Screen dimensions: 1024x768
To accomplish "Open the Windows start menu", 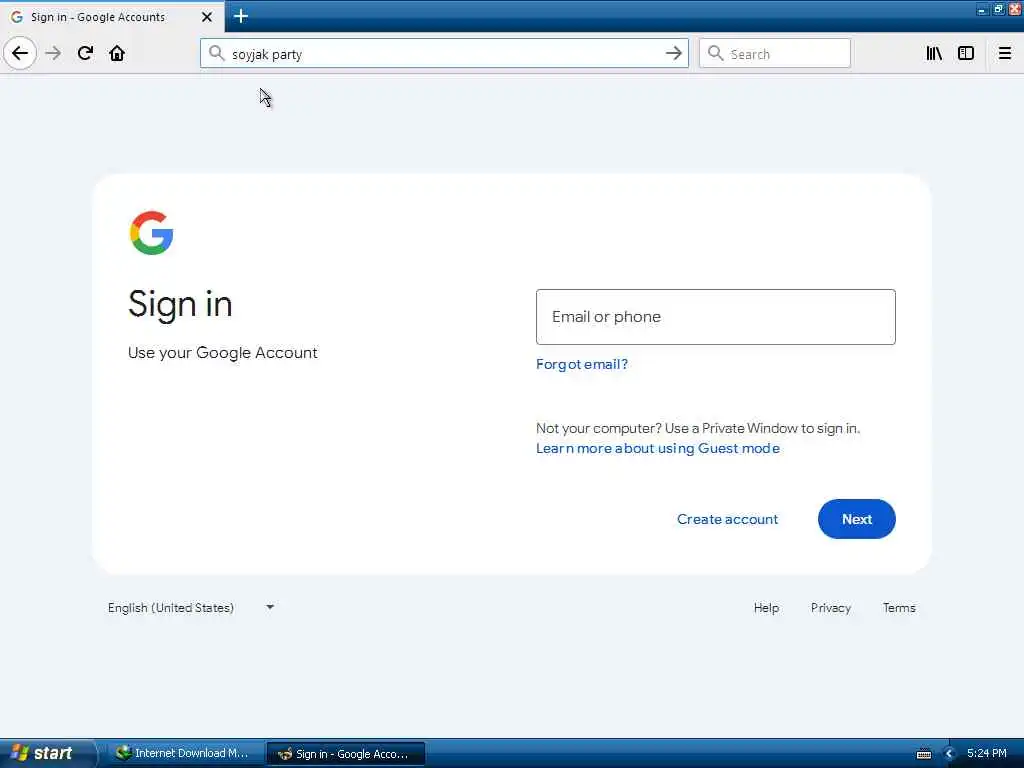I will click(48, 754).
